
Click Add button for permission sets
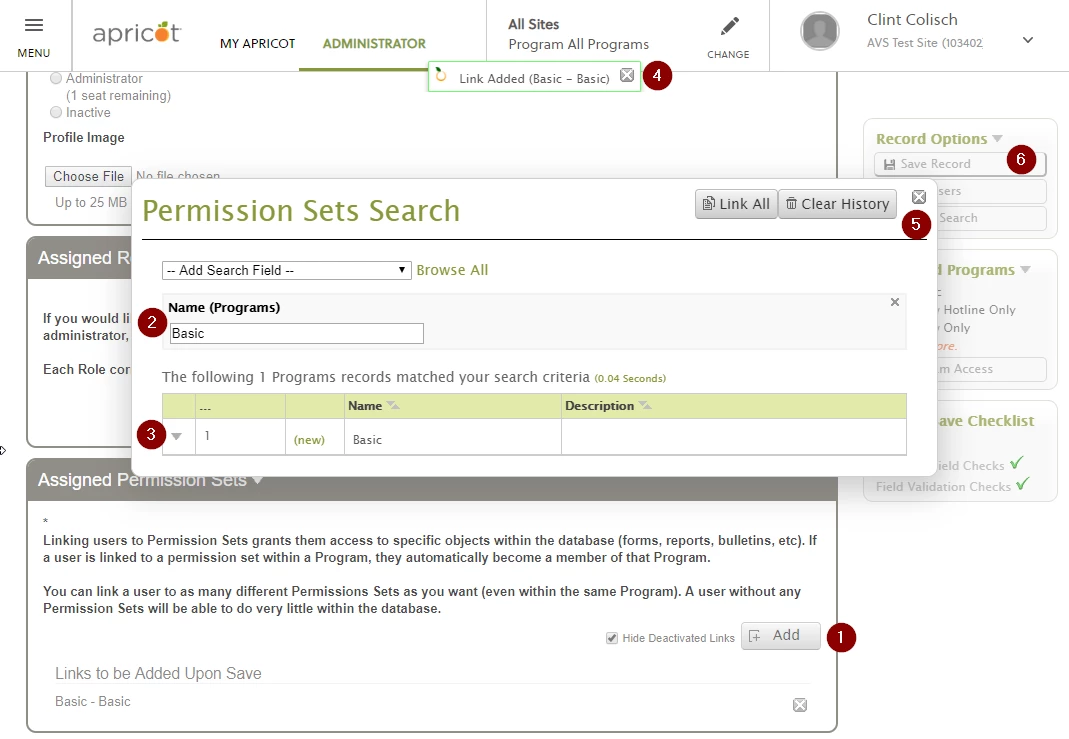pos(781,635)
